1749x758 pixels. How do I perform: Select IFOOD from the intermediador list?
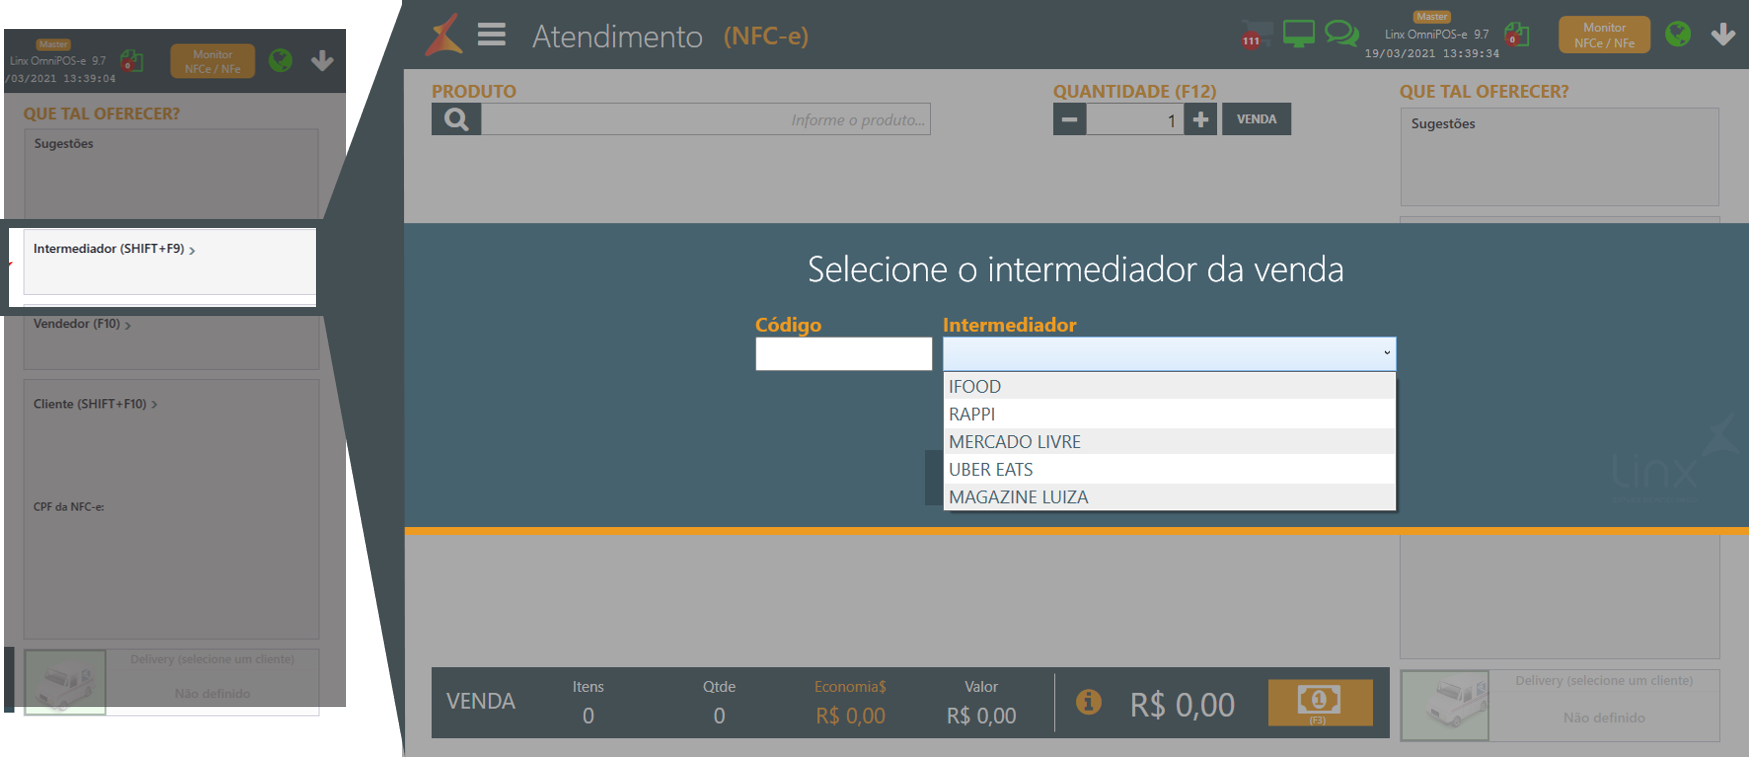pos(1169,386)
